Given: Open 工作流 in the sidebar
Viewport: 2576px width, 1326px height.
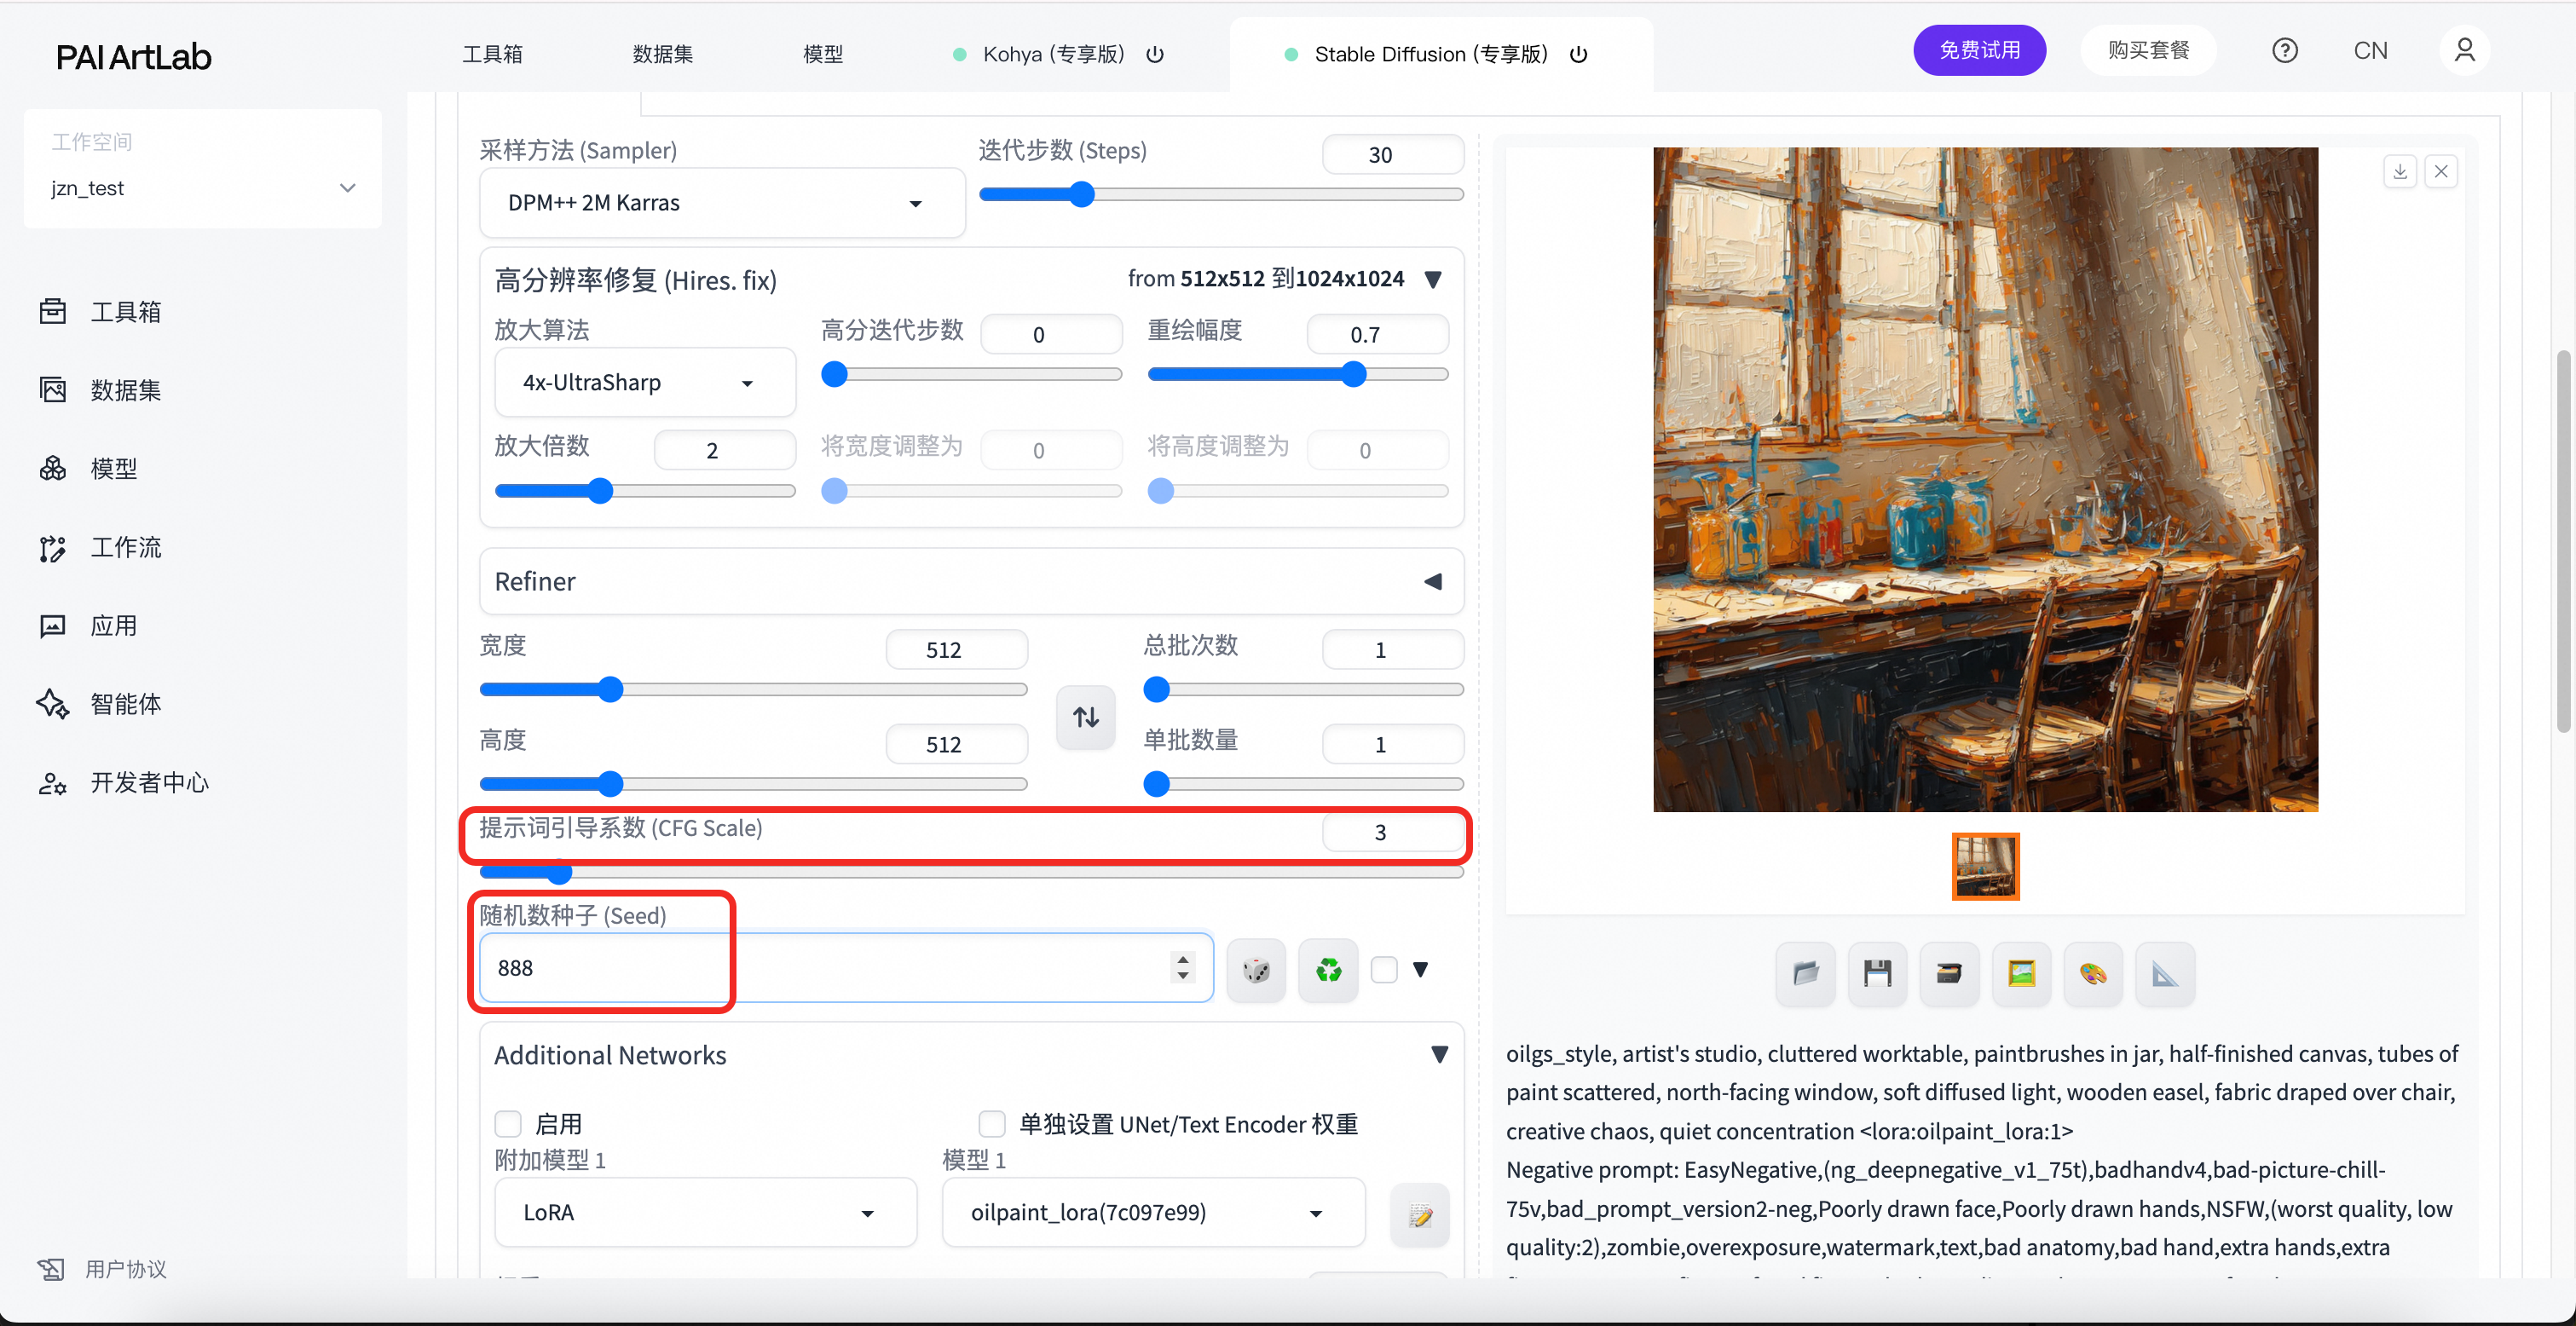Looking at the screenshot, I should coord(125,548).
